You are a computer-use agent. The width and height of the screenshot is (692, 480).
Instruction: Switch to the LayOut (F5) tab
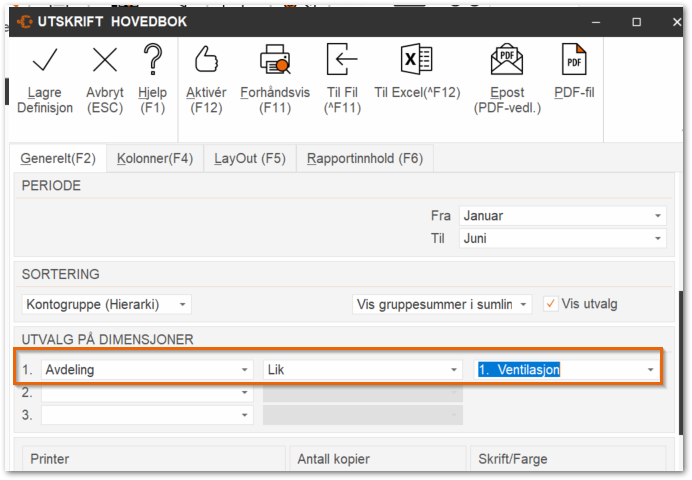pos(250,158)
